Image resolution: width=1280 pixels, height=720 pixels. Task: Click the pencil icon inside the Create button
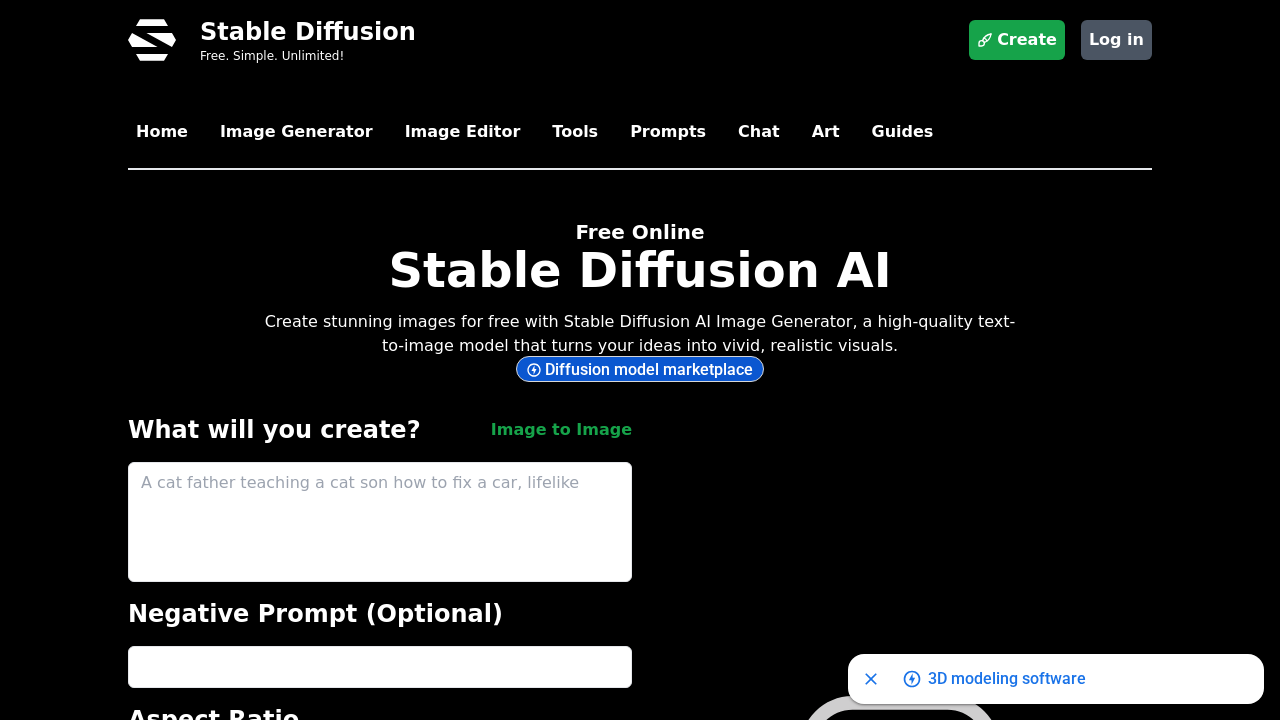[985, 39]
